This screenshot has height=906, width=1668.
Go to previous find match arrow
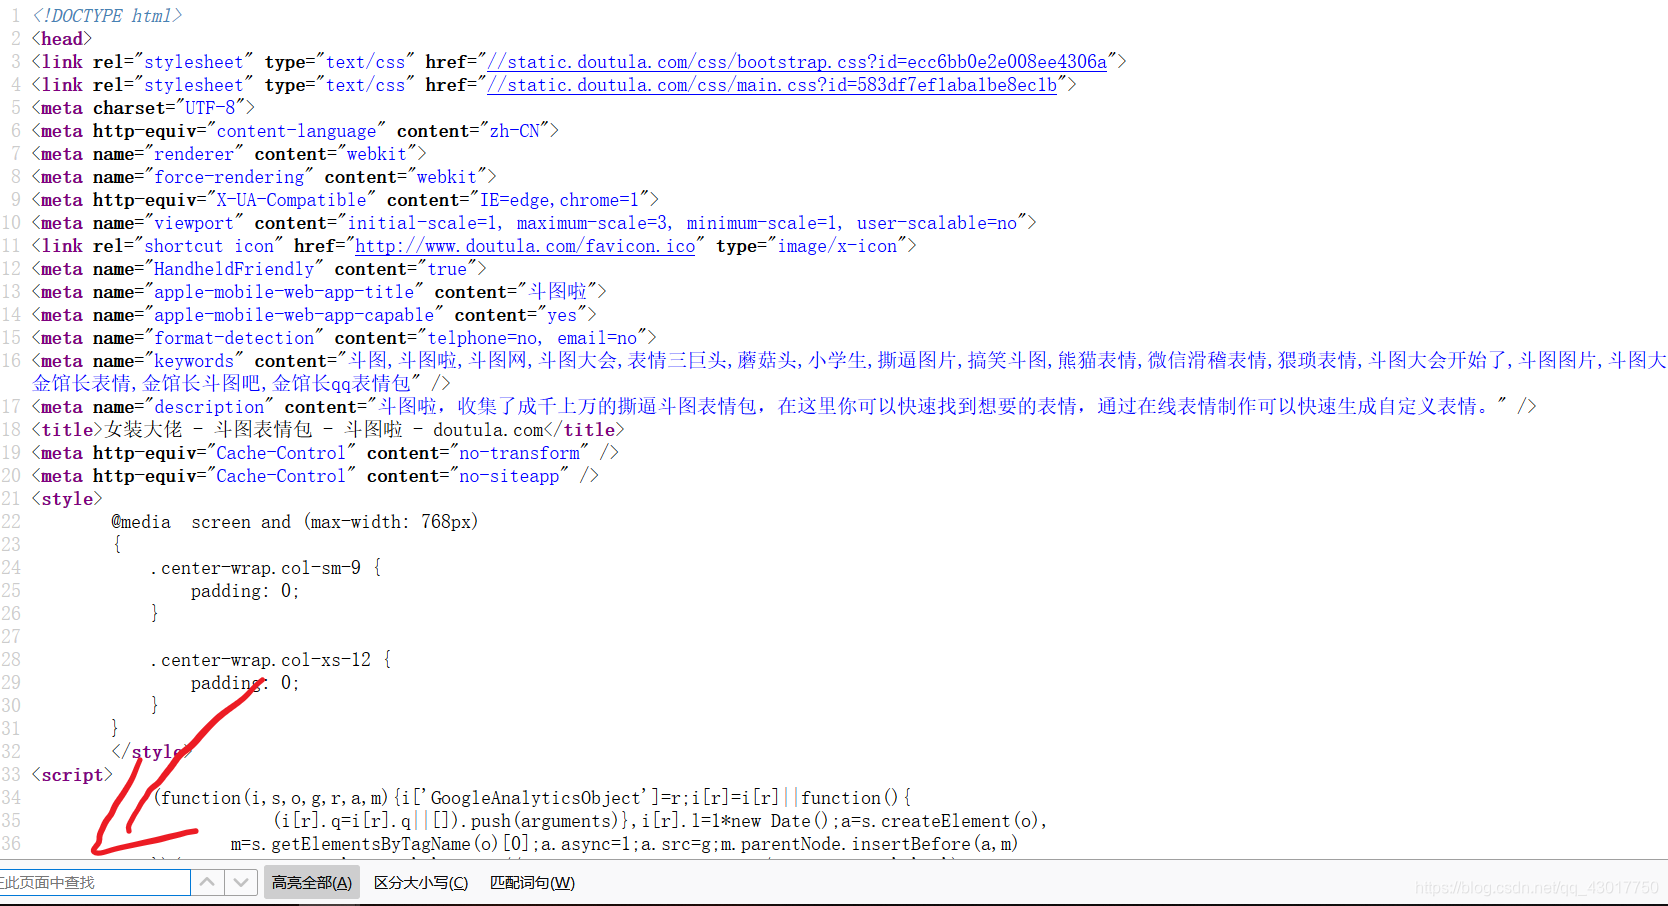[x=207, y=883]
